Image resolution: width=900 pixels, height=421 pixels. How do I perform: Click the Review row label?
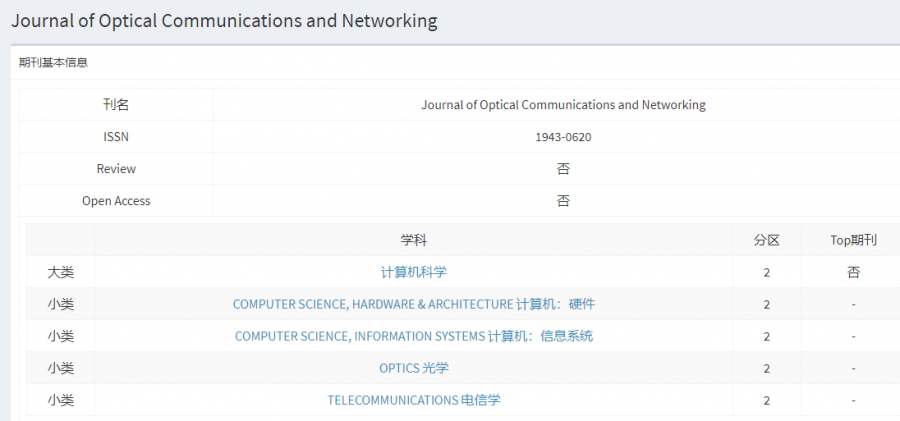[116, 169]
